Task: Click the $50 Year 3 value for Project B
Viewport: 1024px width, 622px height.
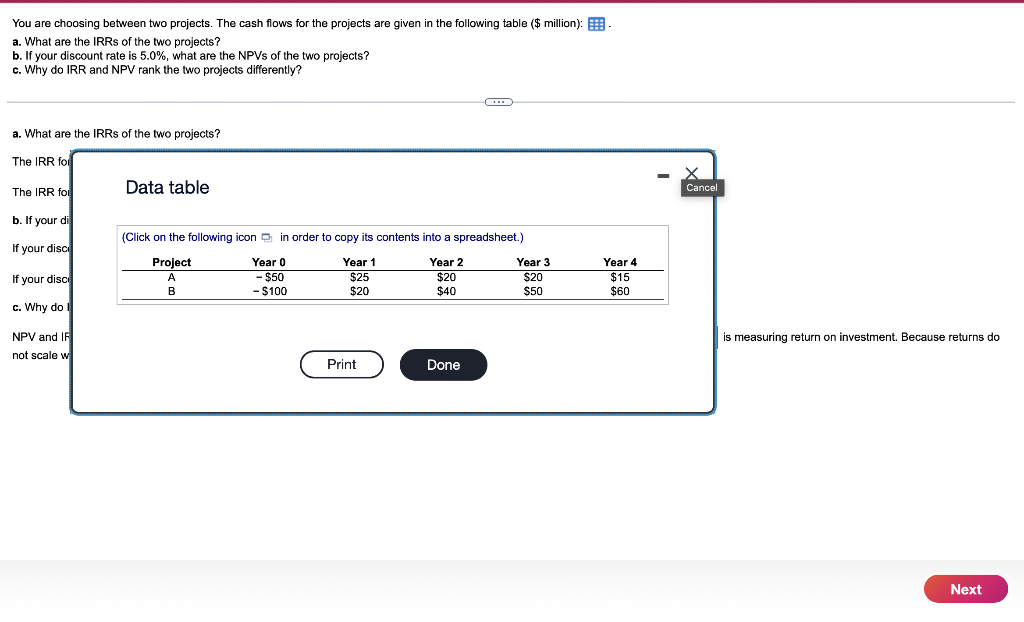Action: click(x=532, y=291)
